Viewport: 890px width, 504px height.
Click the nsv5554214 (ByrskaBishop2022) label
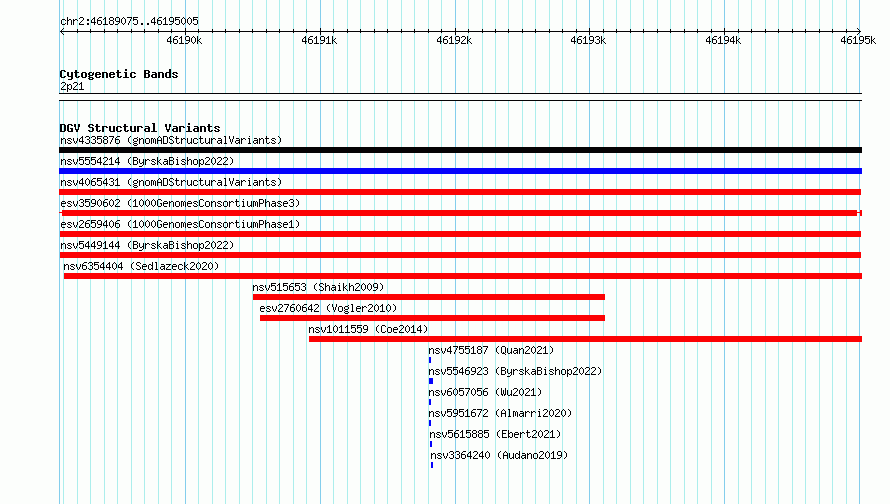[x=147, y=161]
